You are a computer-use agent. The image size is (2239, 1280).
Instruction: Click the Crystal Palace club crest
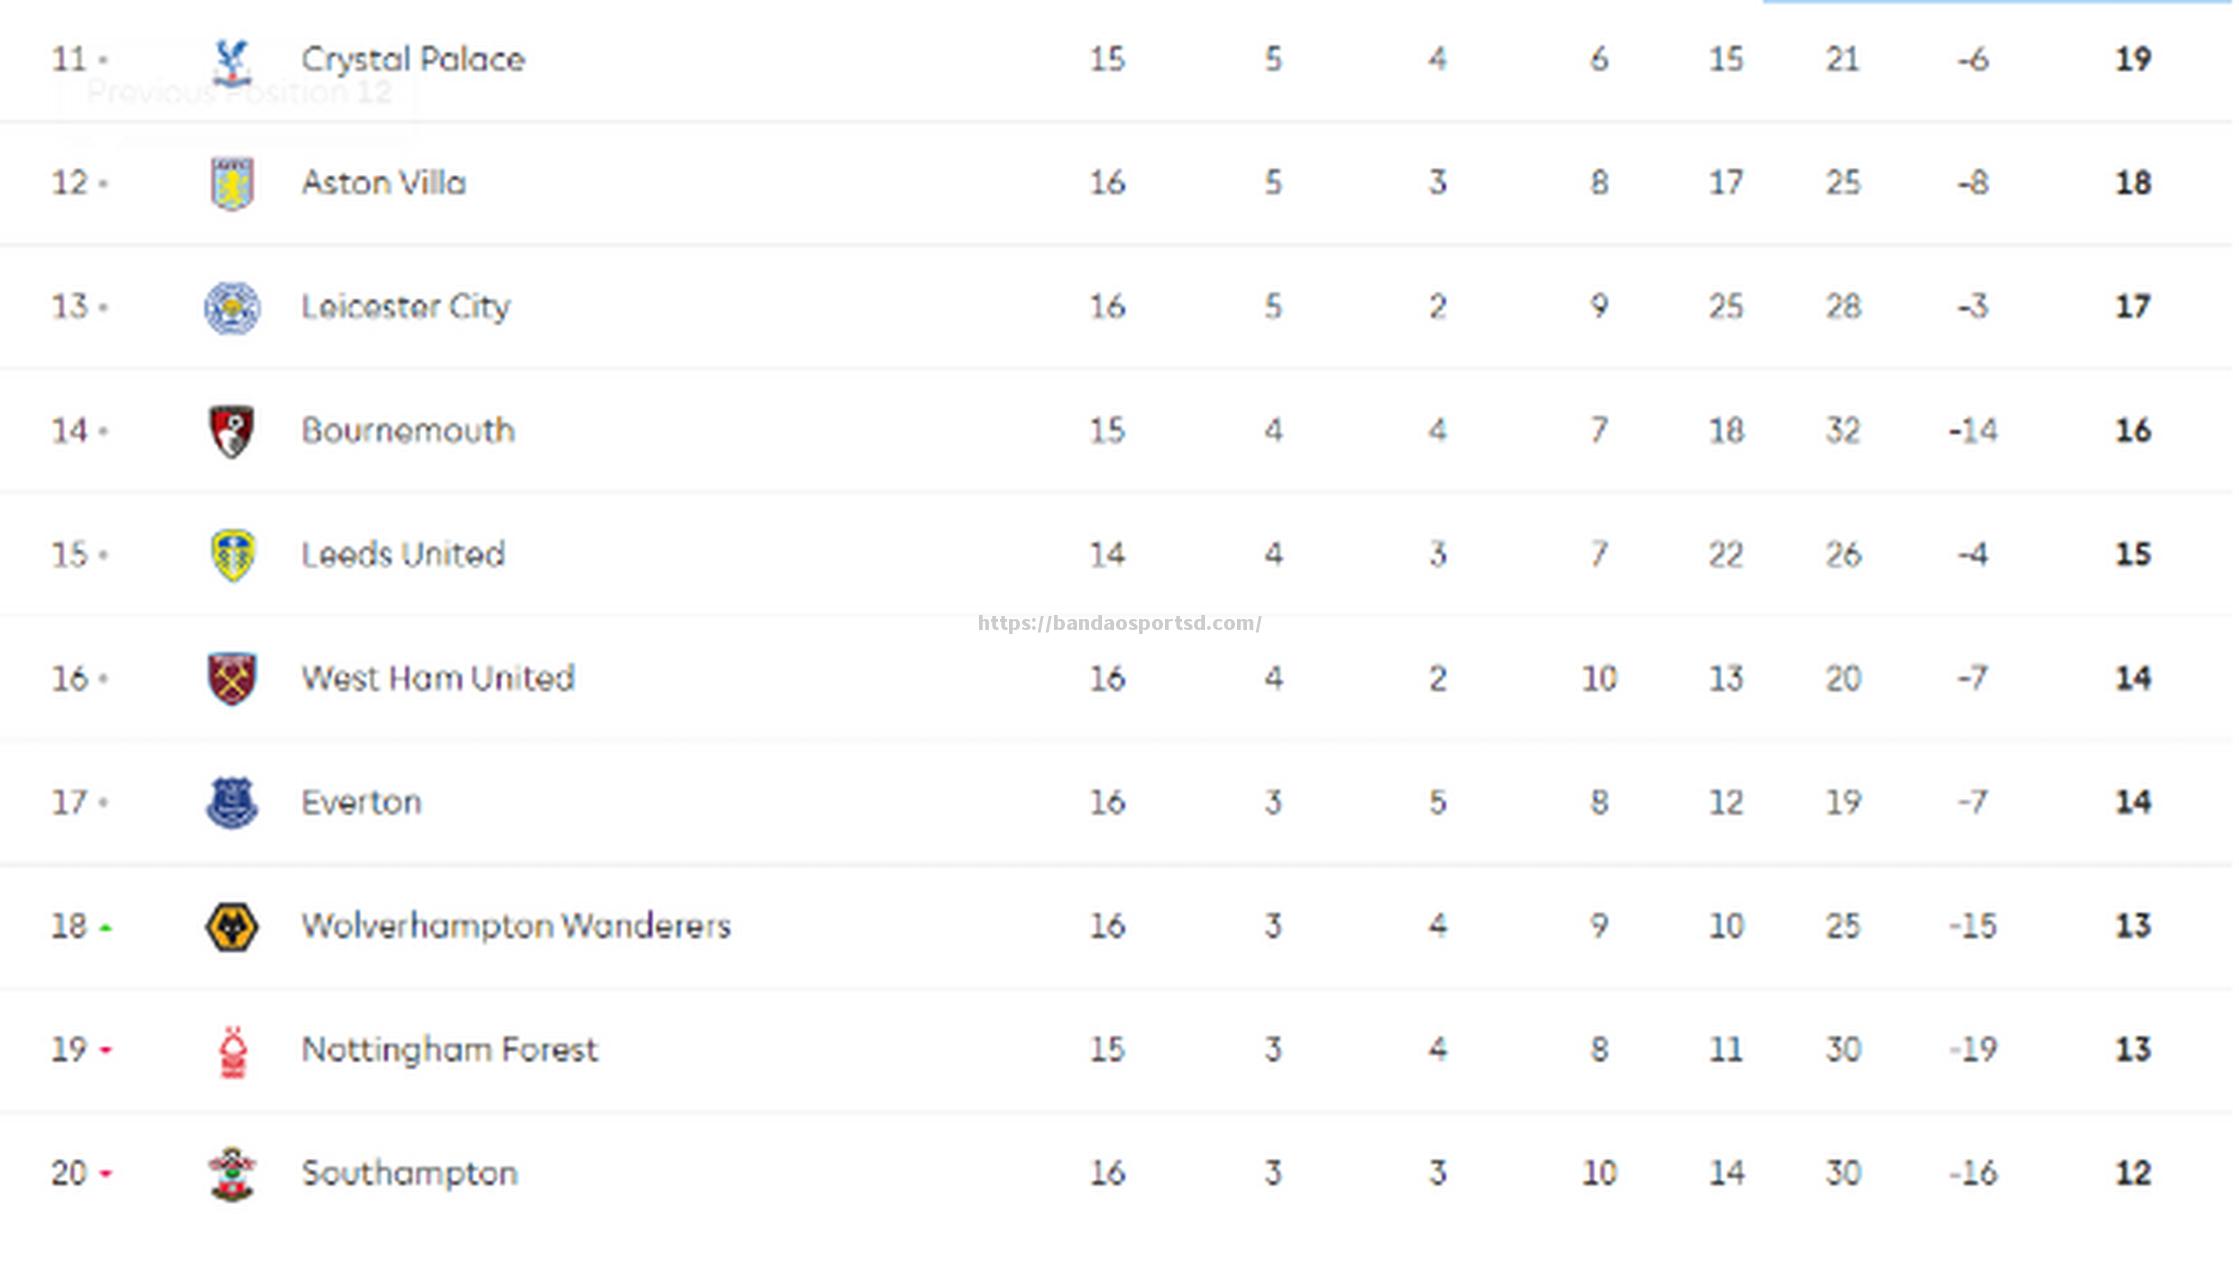[x=232, y=60]
